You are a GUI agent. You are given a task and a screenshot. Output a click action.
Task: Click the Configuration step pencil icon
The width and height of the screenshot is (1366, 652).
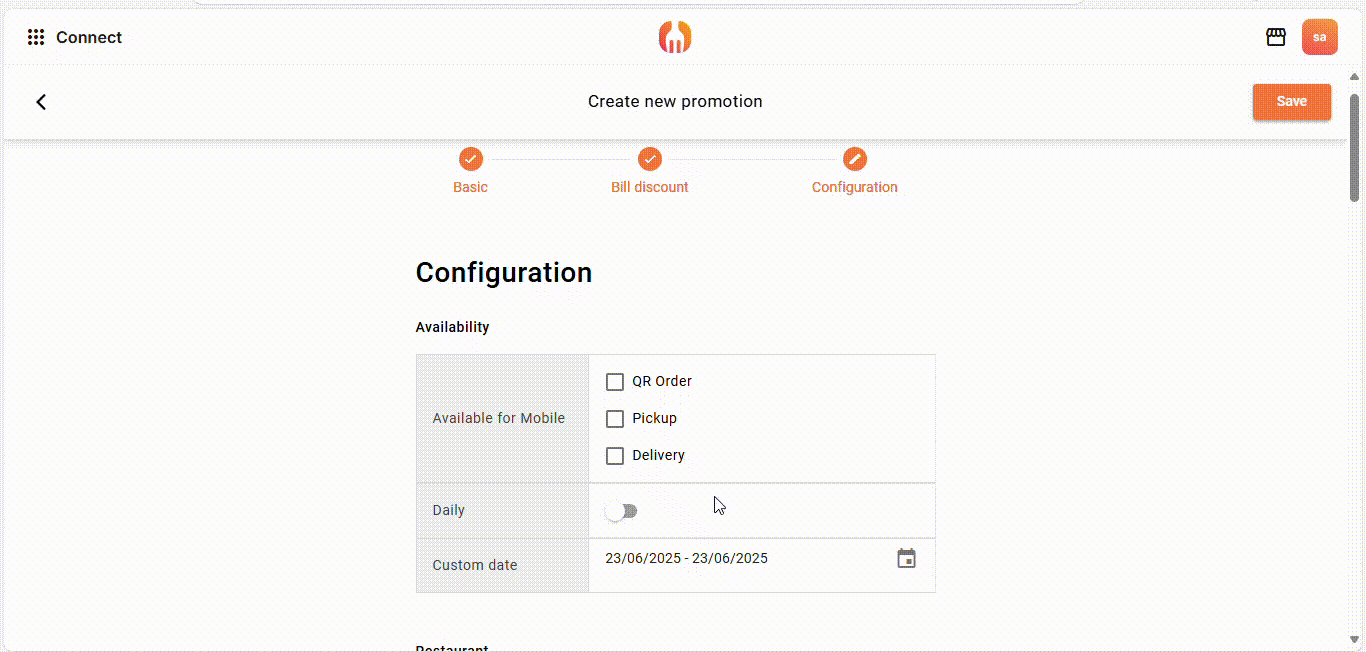pos(854,159)
